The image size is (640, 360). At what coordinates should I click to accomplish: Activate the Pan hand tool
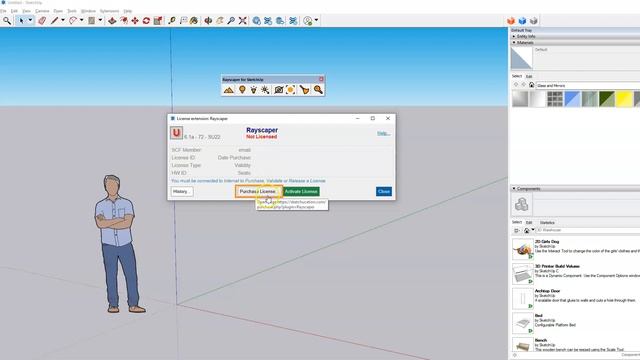[220, 20]
